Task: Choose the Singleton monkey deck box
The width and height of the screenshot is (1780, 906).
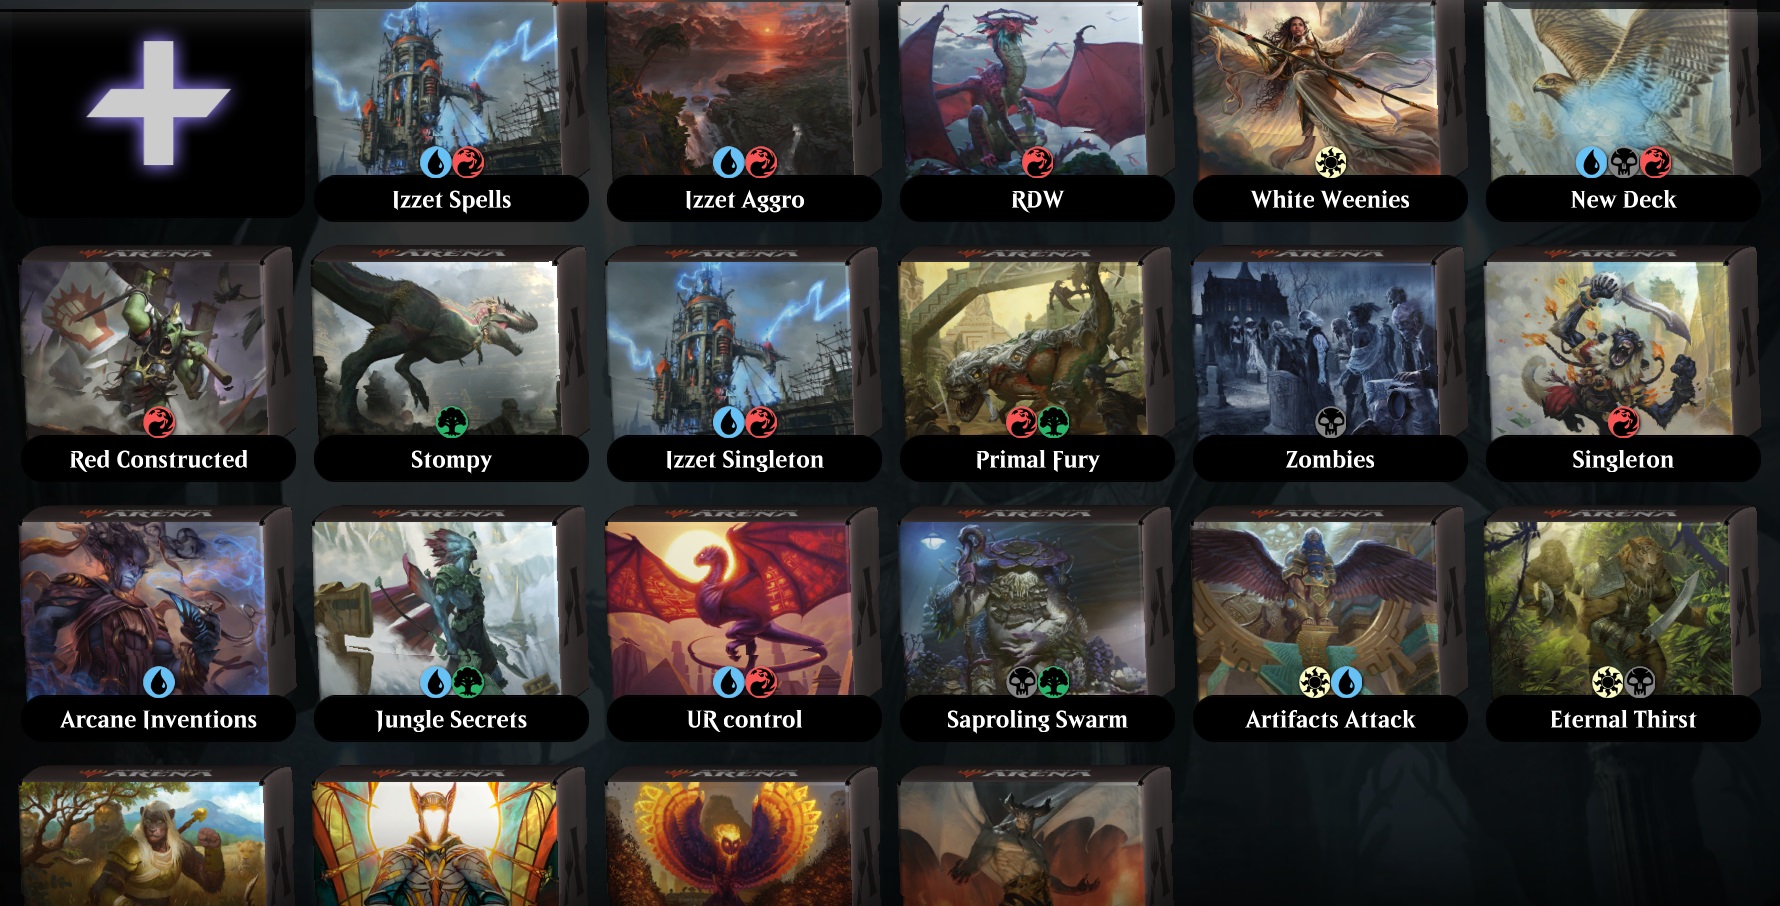Action: click(x=1623, y=364)
